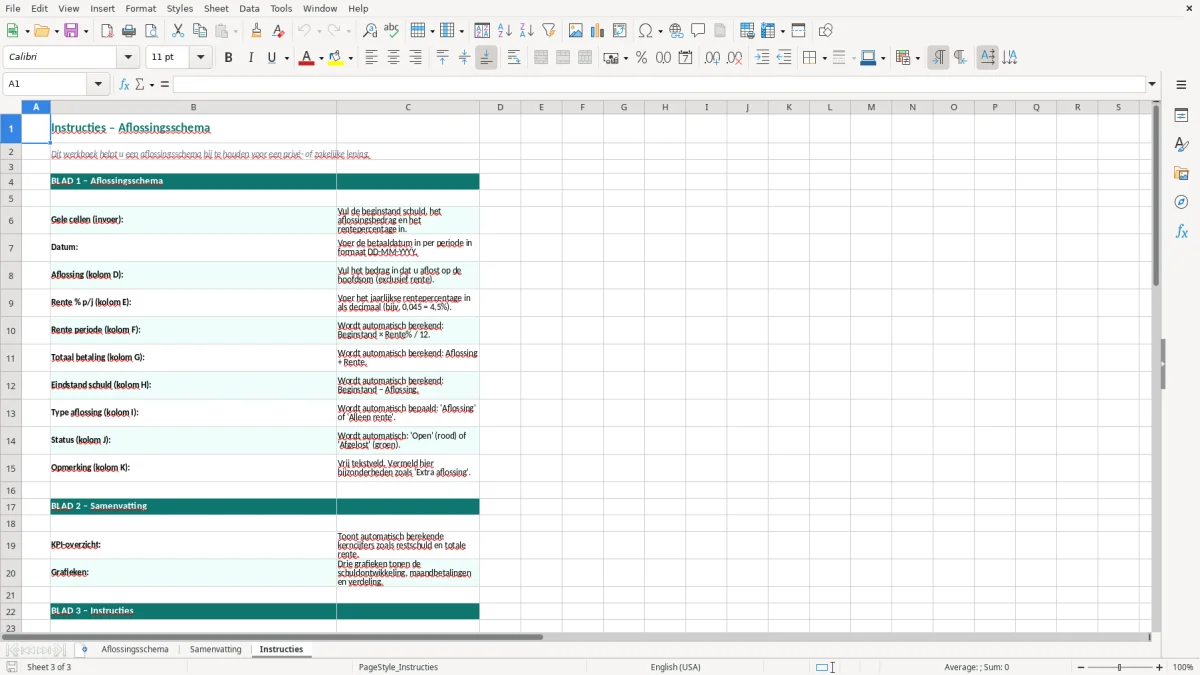This screenshot has width=1200, height=675.
Task: Format as date icon
Action: click(x=685, y=58)
